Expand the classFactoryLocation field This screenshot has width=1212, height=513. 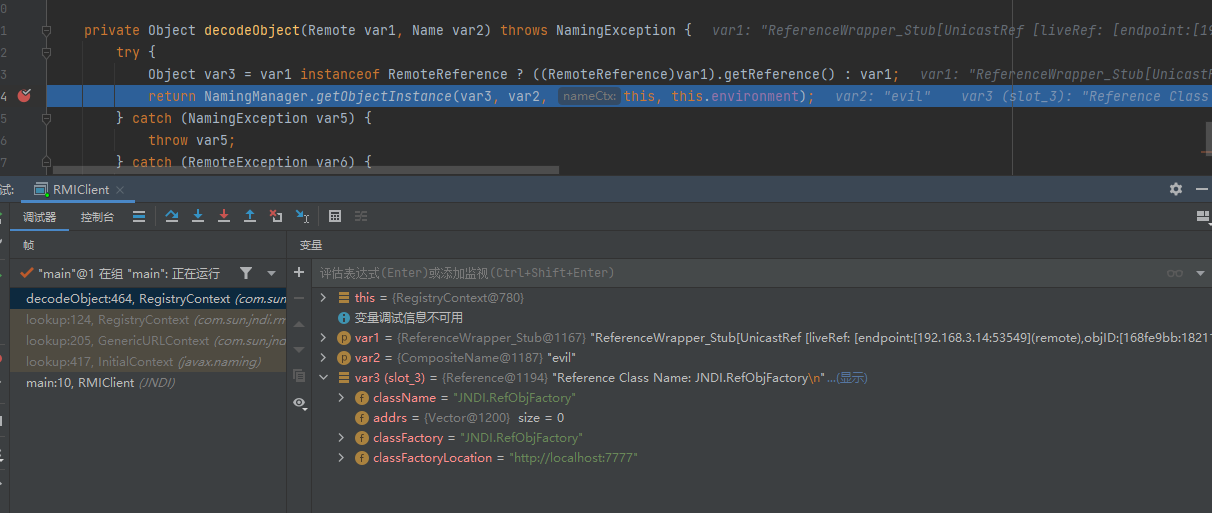click(x=342, y=458)
